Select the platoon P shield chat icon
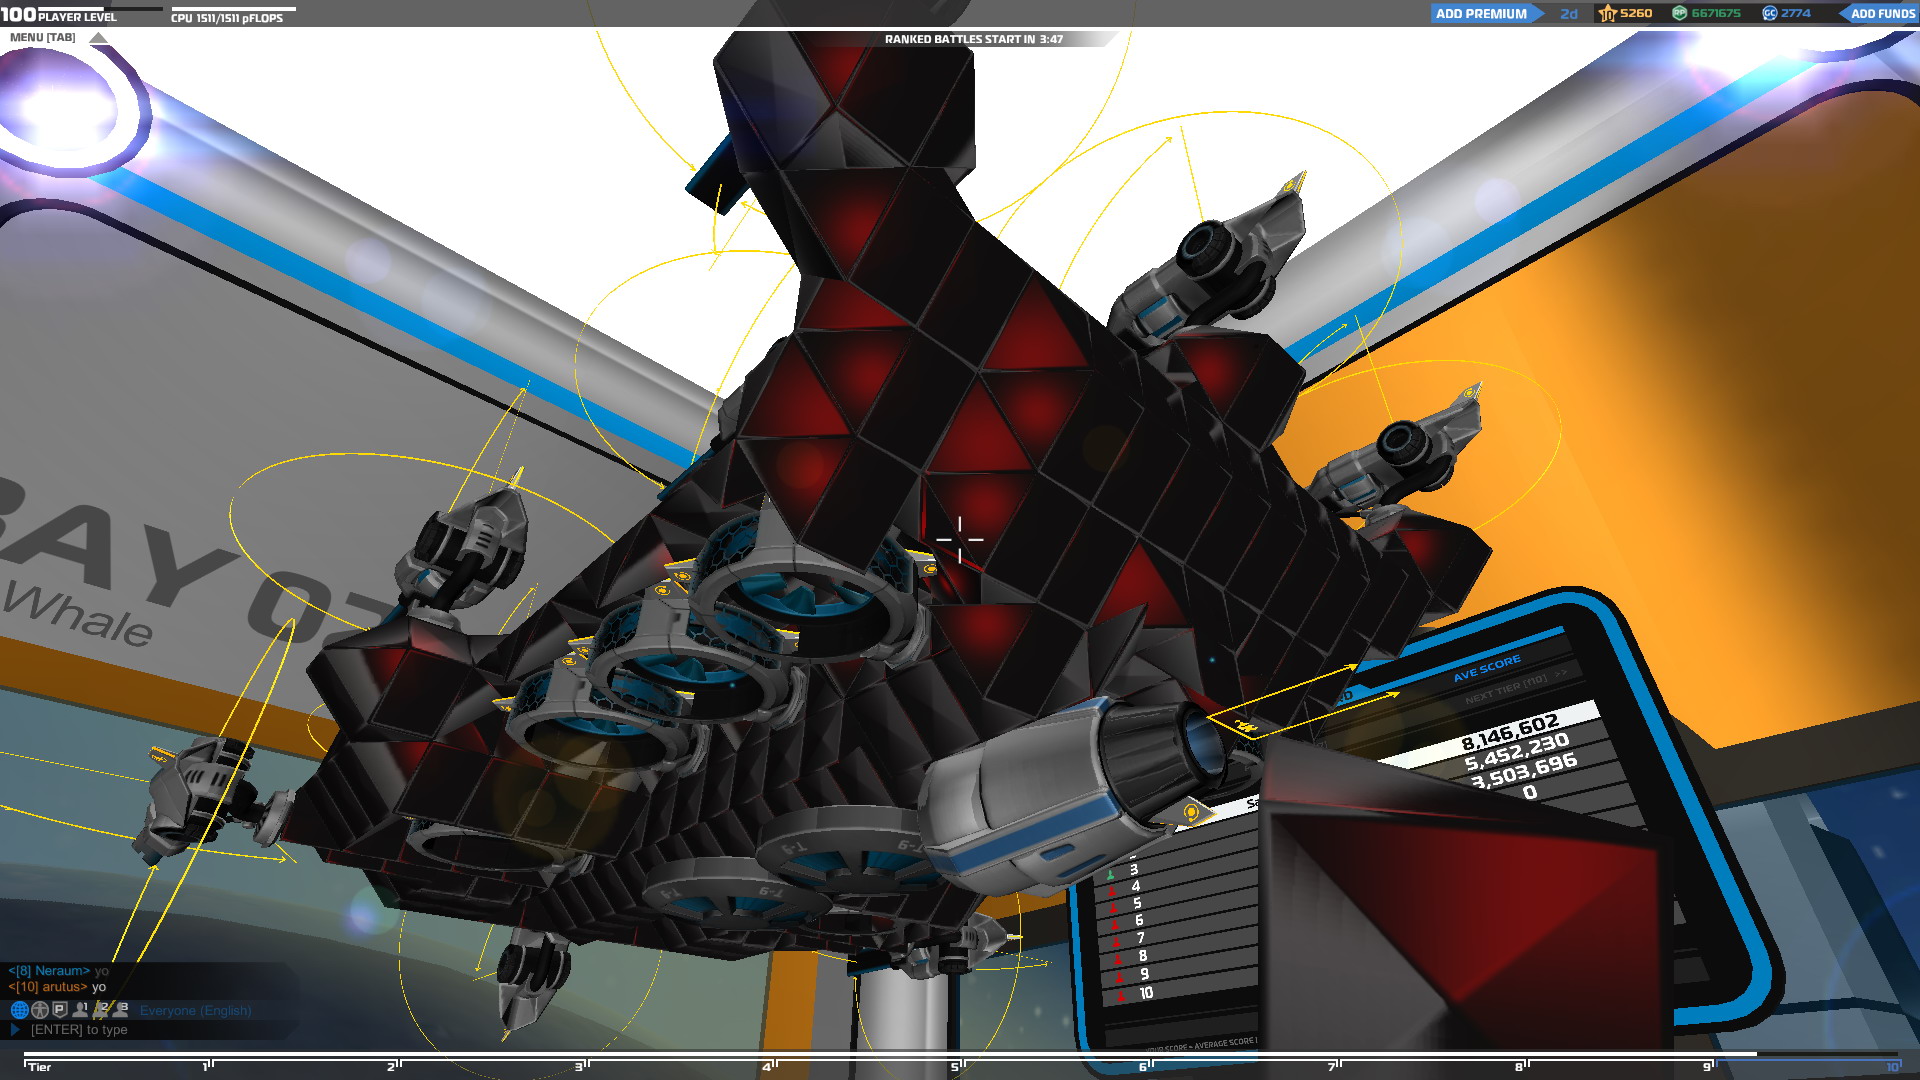The image size is (1920, 1080). click(60, 1010)
